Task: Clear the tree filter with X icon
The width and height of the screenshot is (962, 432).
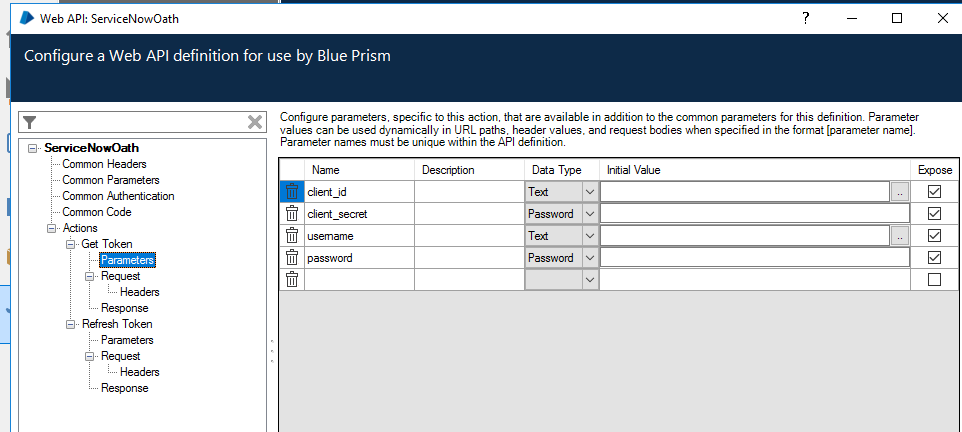Action: (x=255, y=122)
